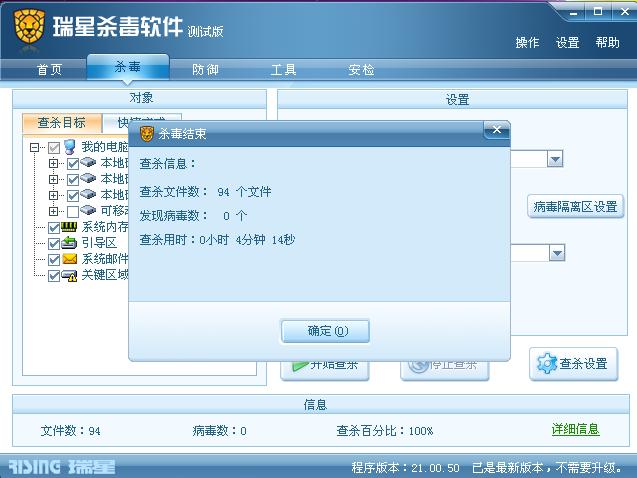This screenshot has height=478, width=637.
Task: Toggle the 系统内存 checkbox
Action: tap(54, 227)
